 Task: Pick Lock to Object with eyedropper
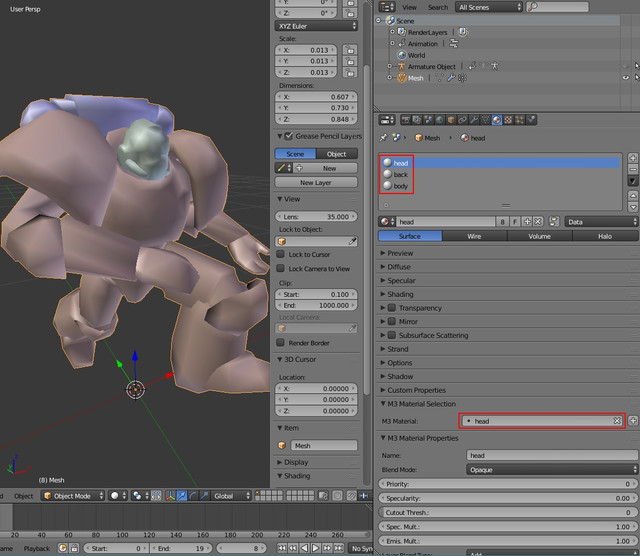(352, 241)
